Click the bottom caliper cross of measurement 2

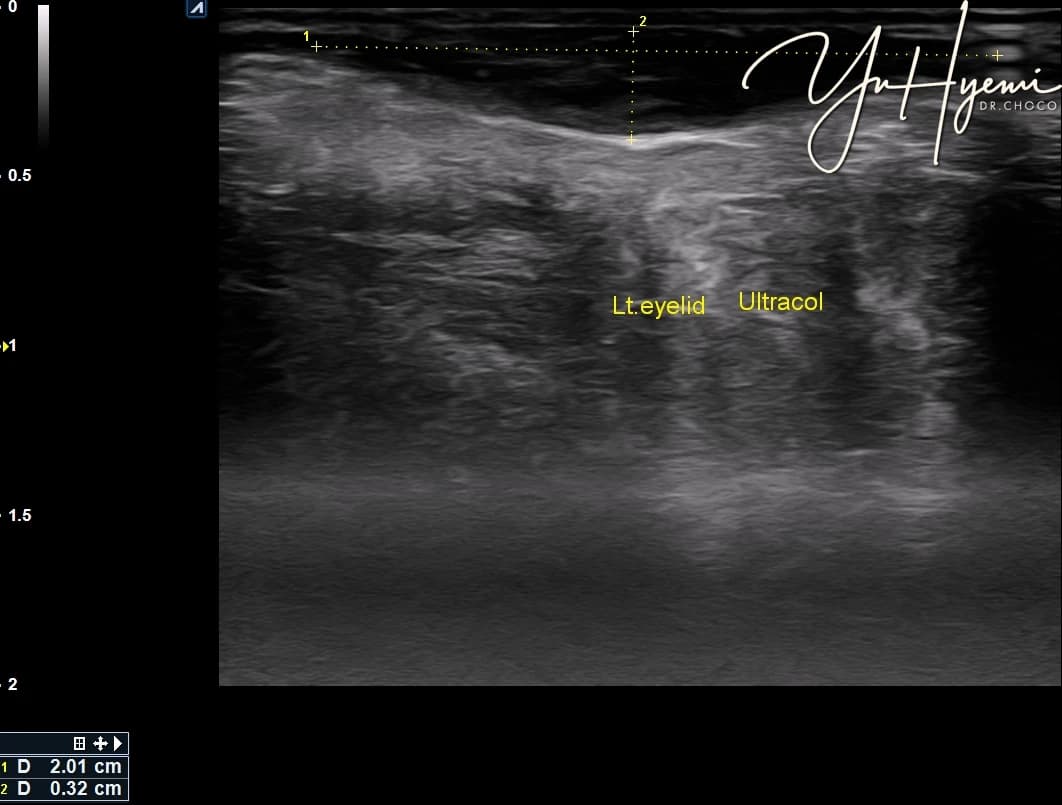pos(631,139)
